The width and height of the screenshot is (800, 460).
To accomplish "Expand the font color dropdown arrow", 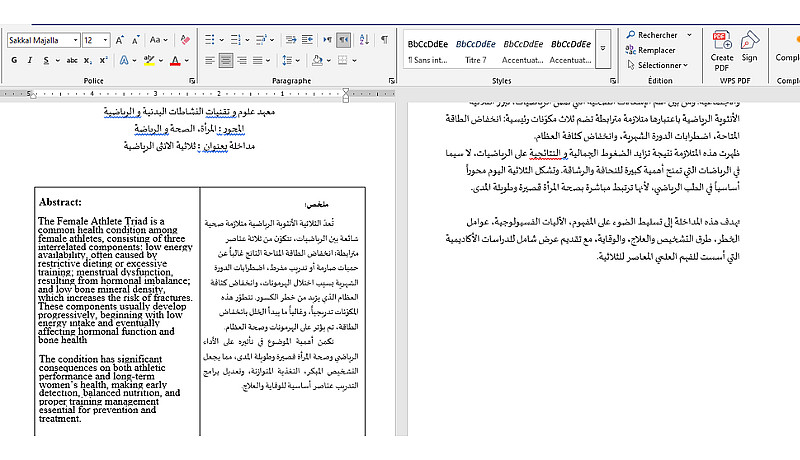I will pos(187,60).
